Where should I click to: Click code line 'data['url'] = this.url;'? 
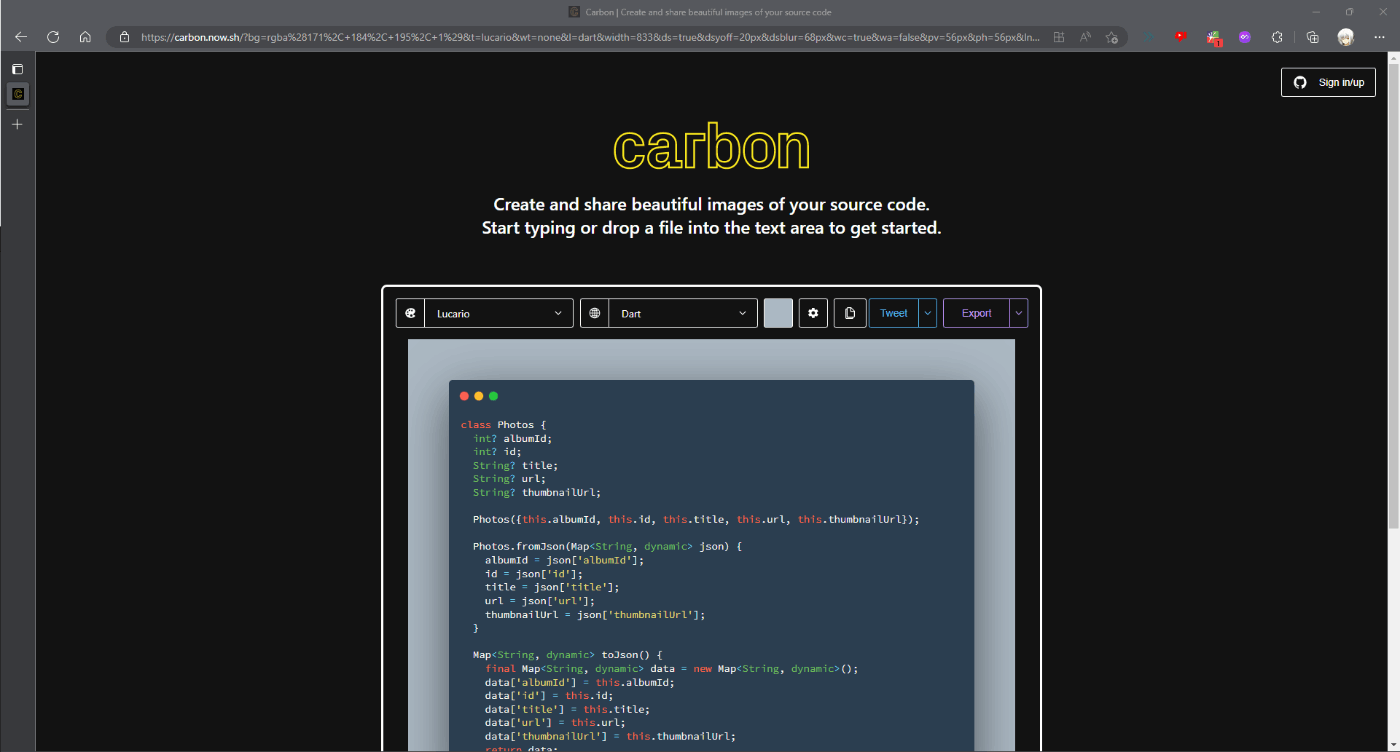click(x=555, y=722)
